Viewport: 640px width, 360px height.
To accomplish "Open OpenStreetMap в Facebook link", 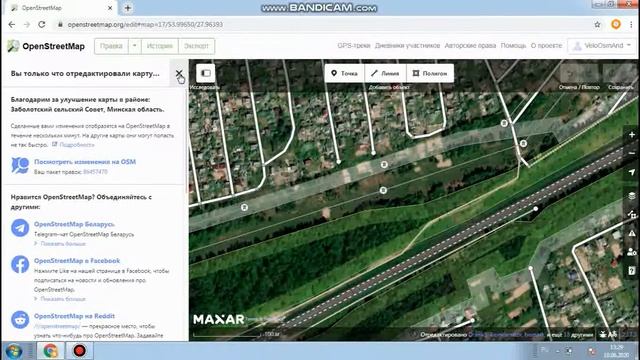I will click(77, 260).
